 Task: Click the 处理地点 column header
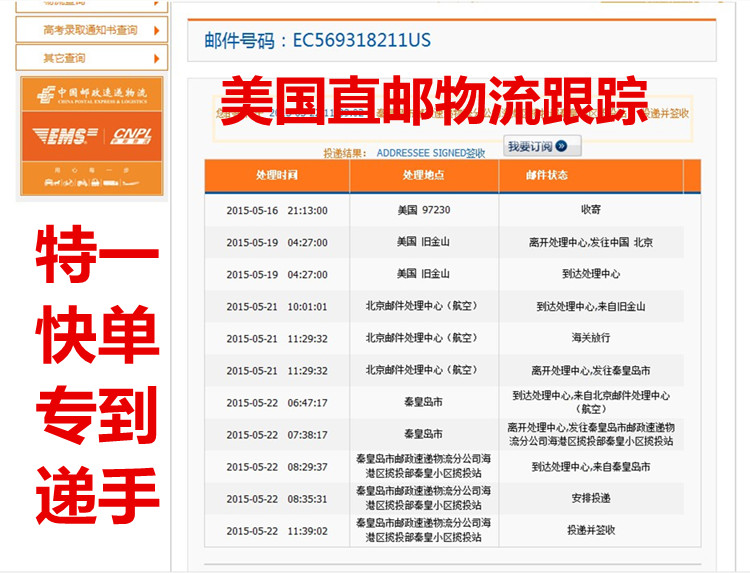click(x=423, y=176)
